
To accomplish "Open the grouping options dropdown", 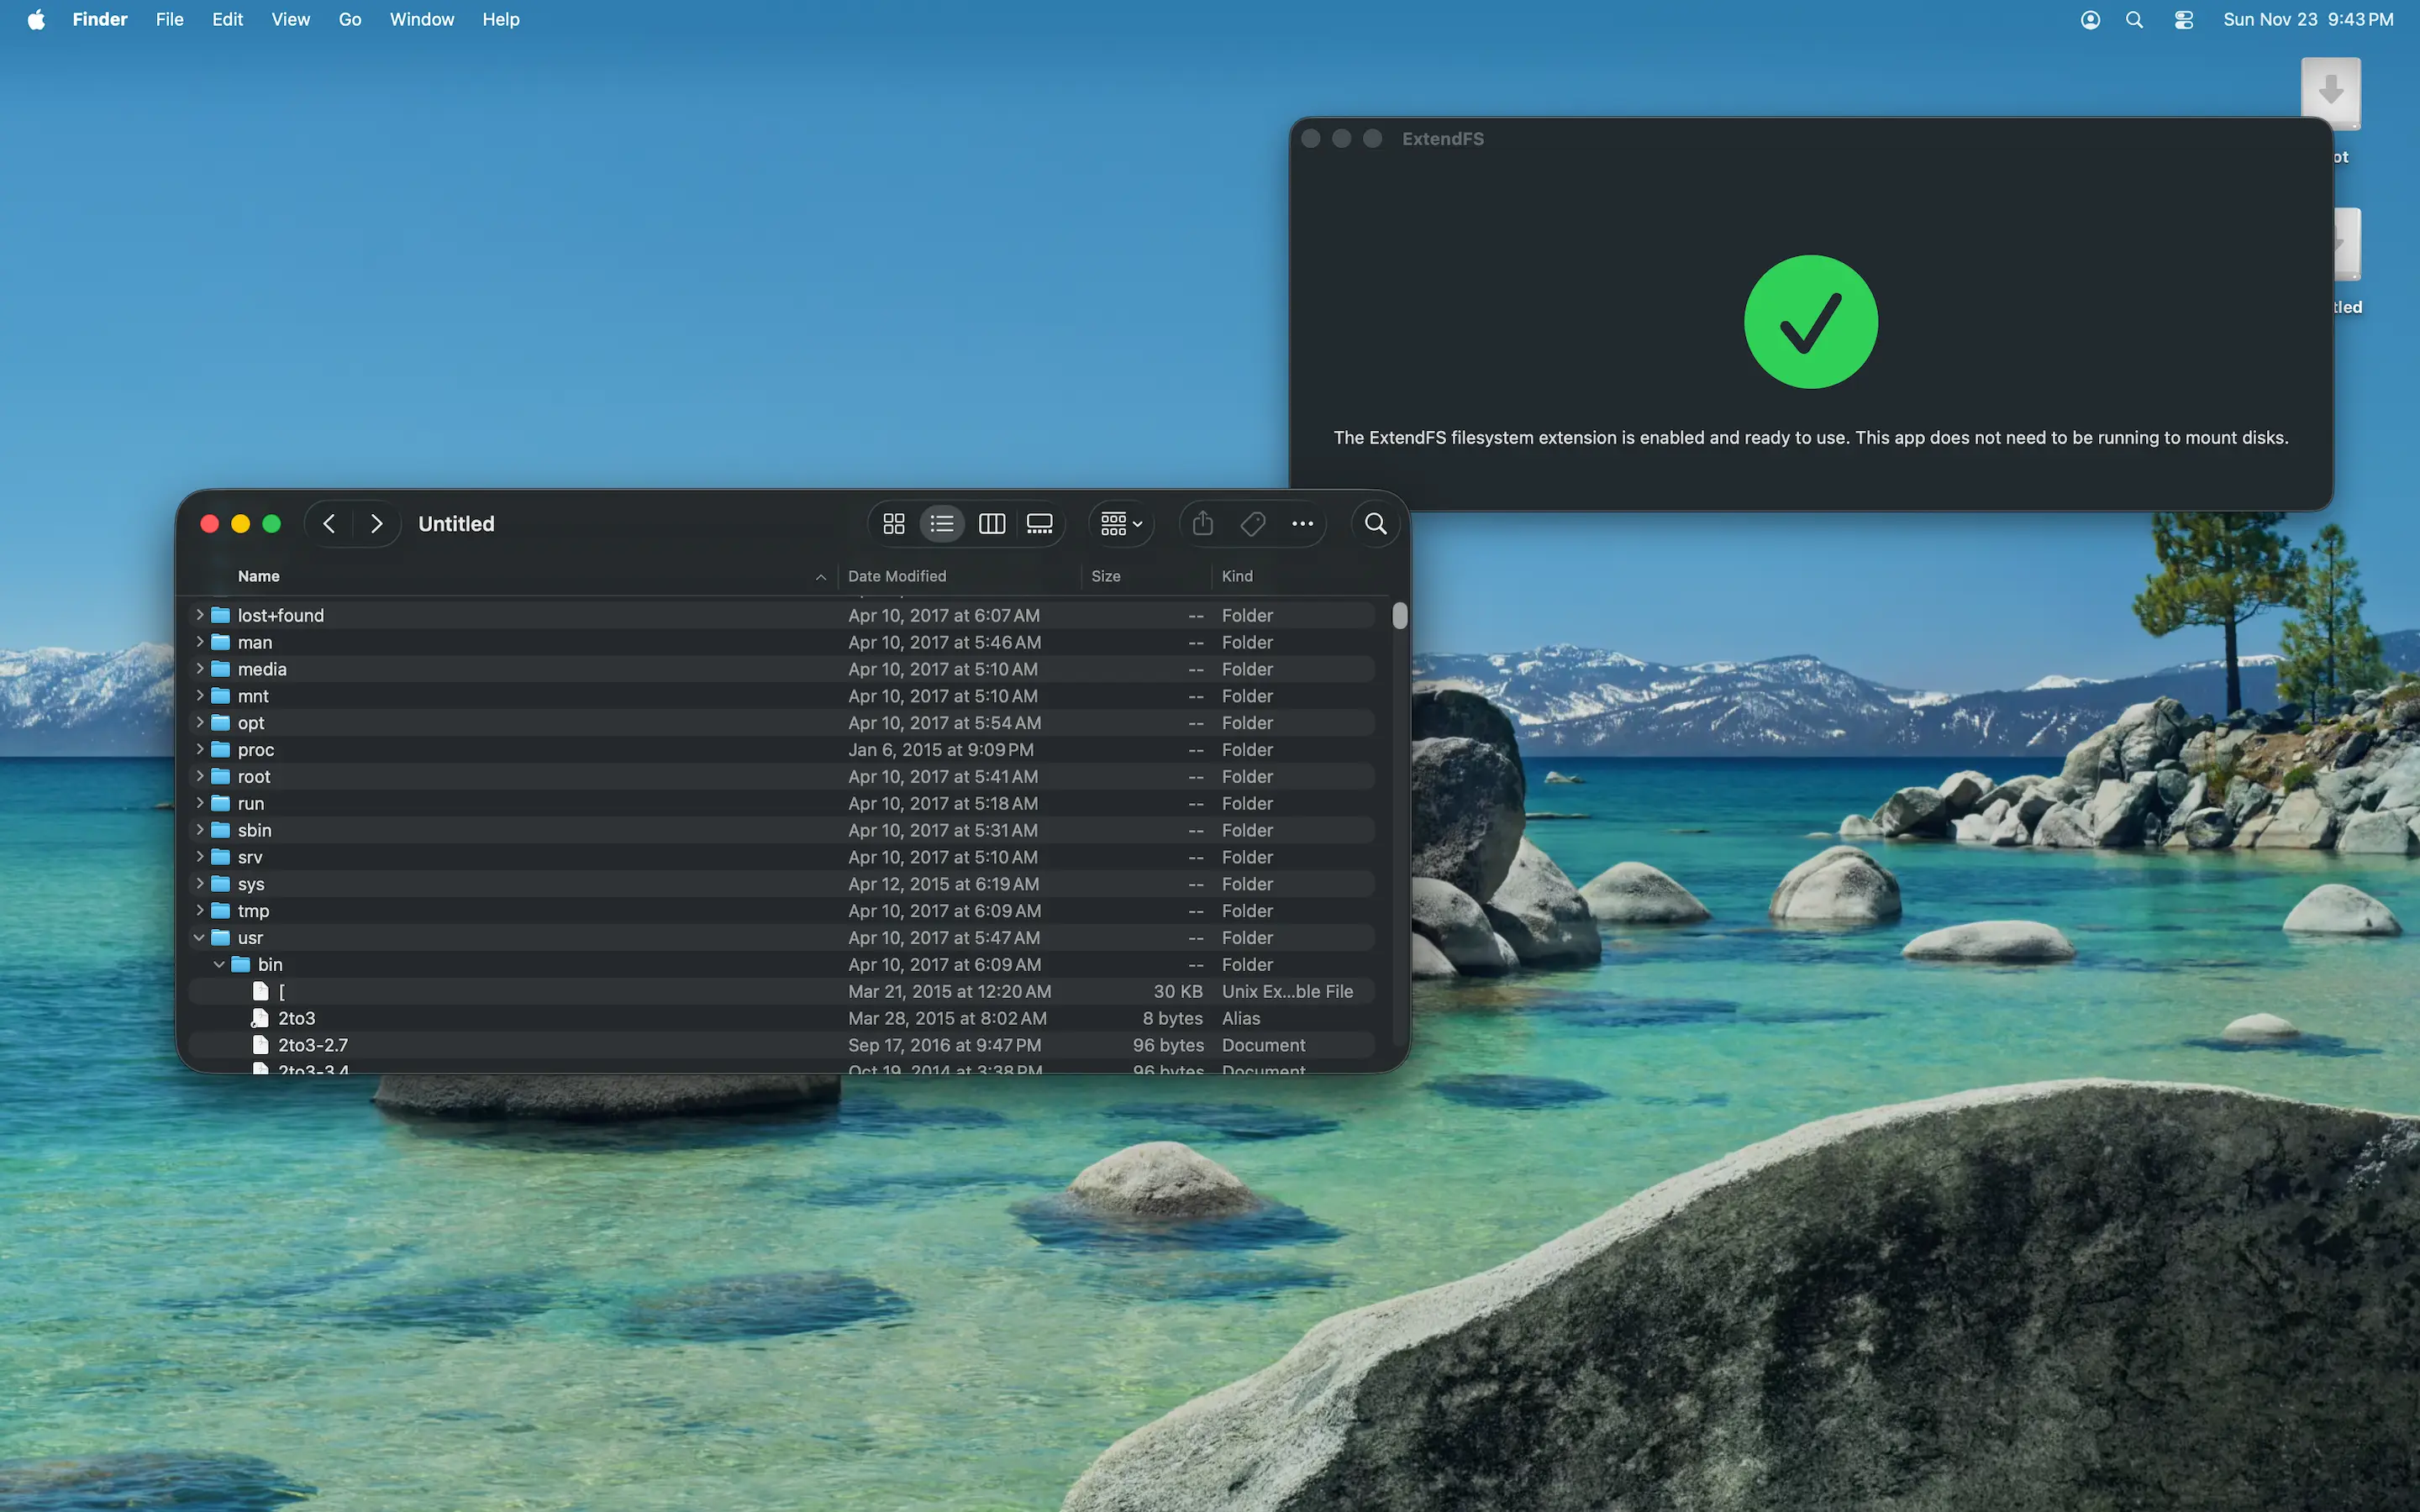I will [x=1120, y=523].
